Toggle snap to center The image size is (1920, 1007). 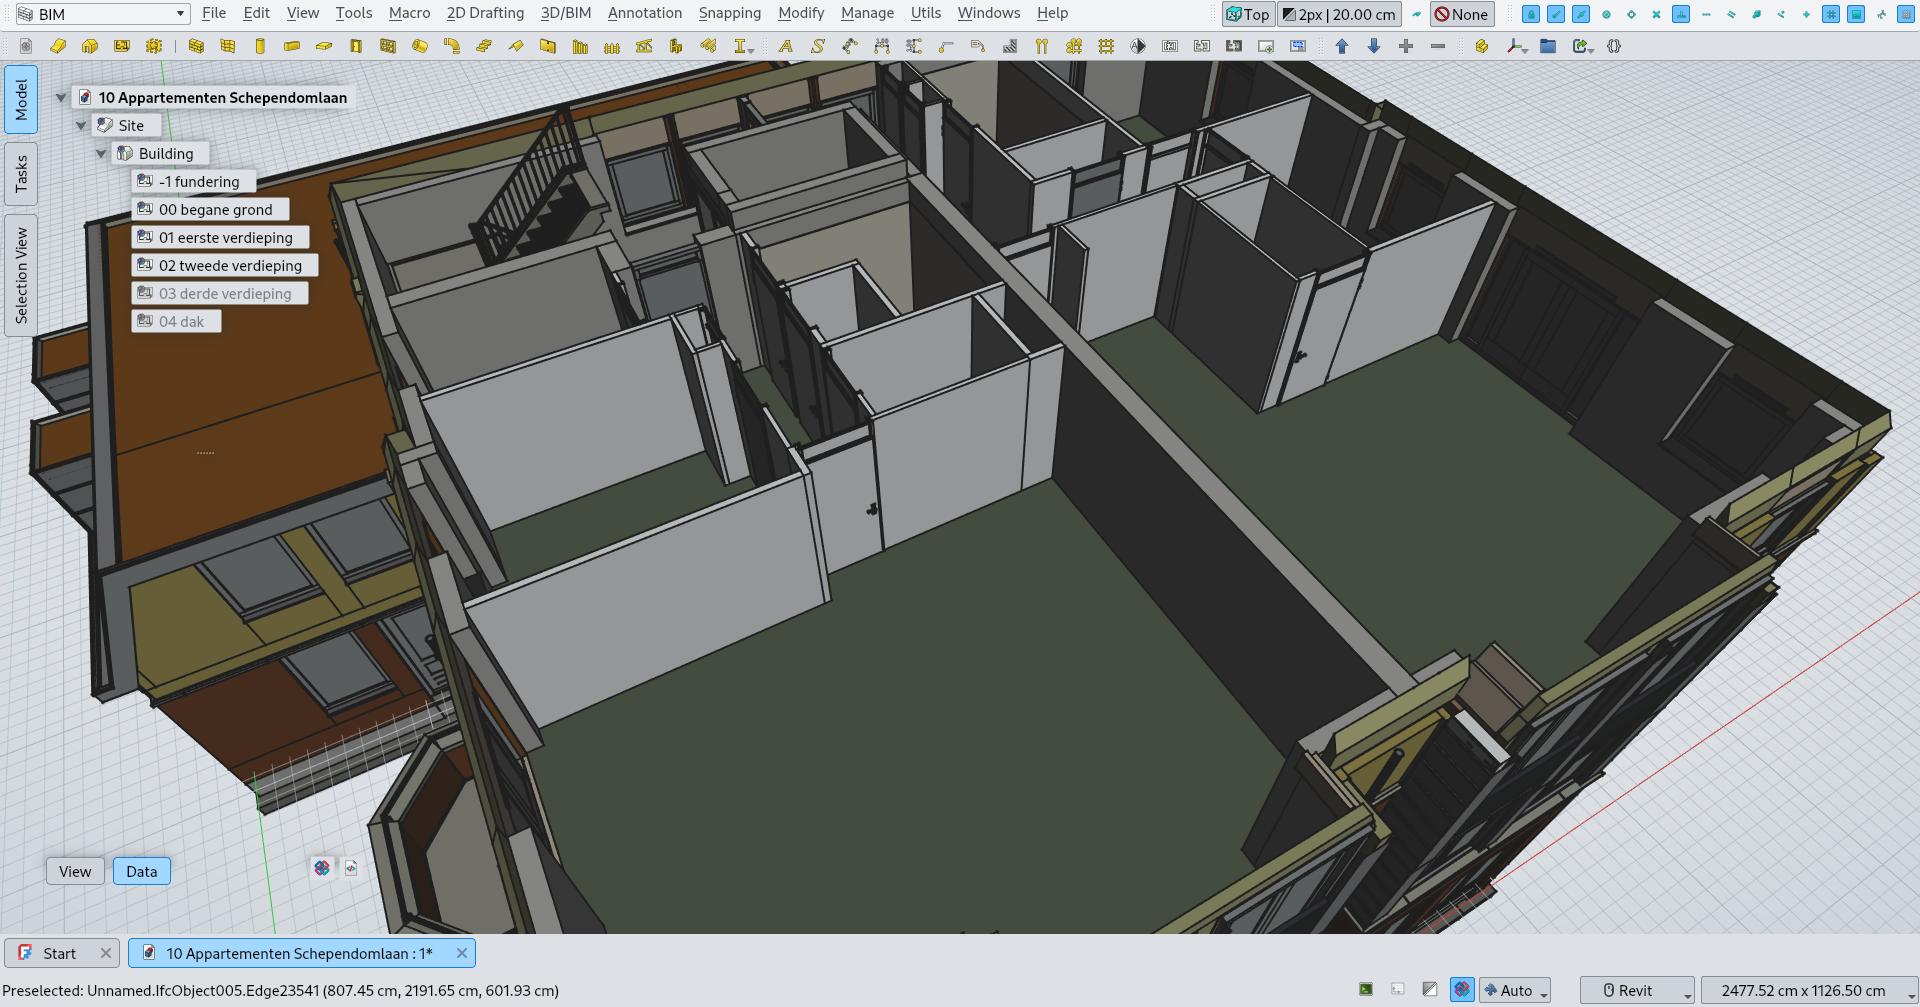point(1606,14)
